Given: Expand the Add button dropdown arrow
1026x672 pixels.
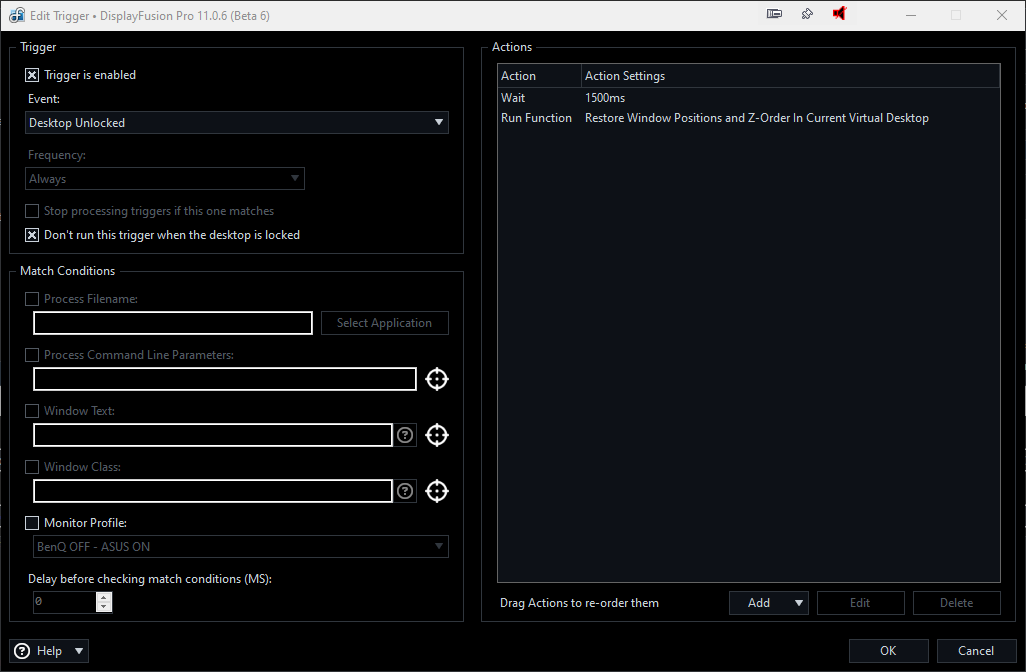Looking at the screenshot, I should [798, 603].
